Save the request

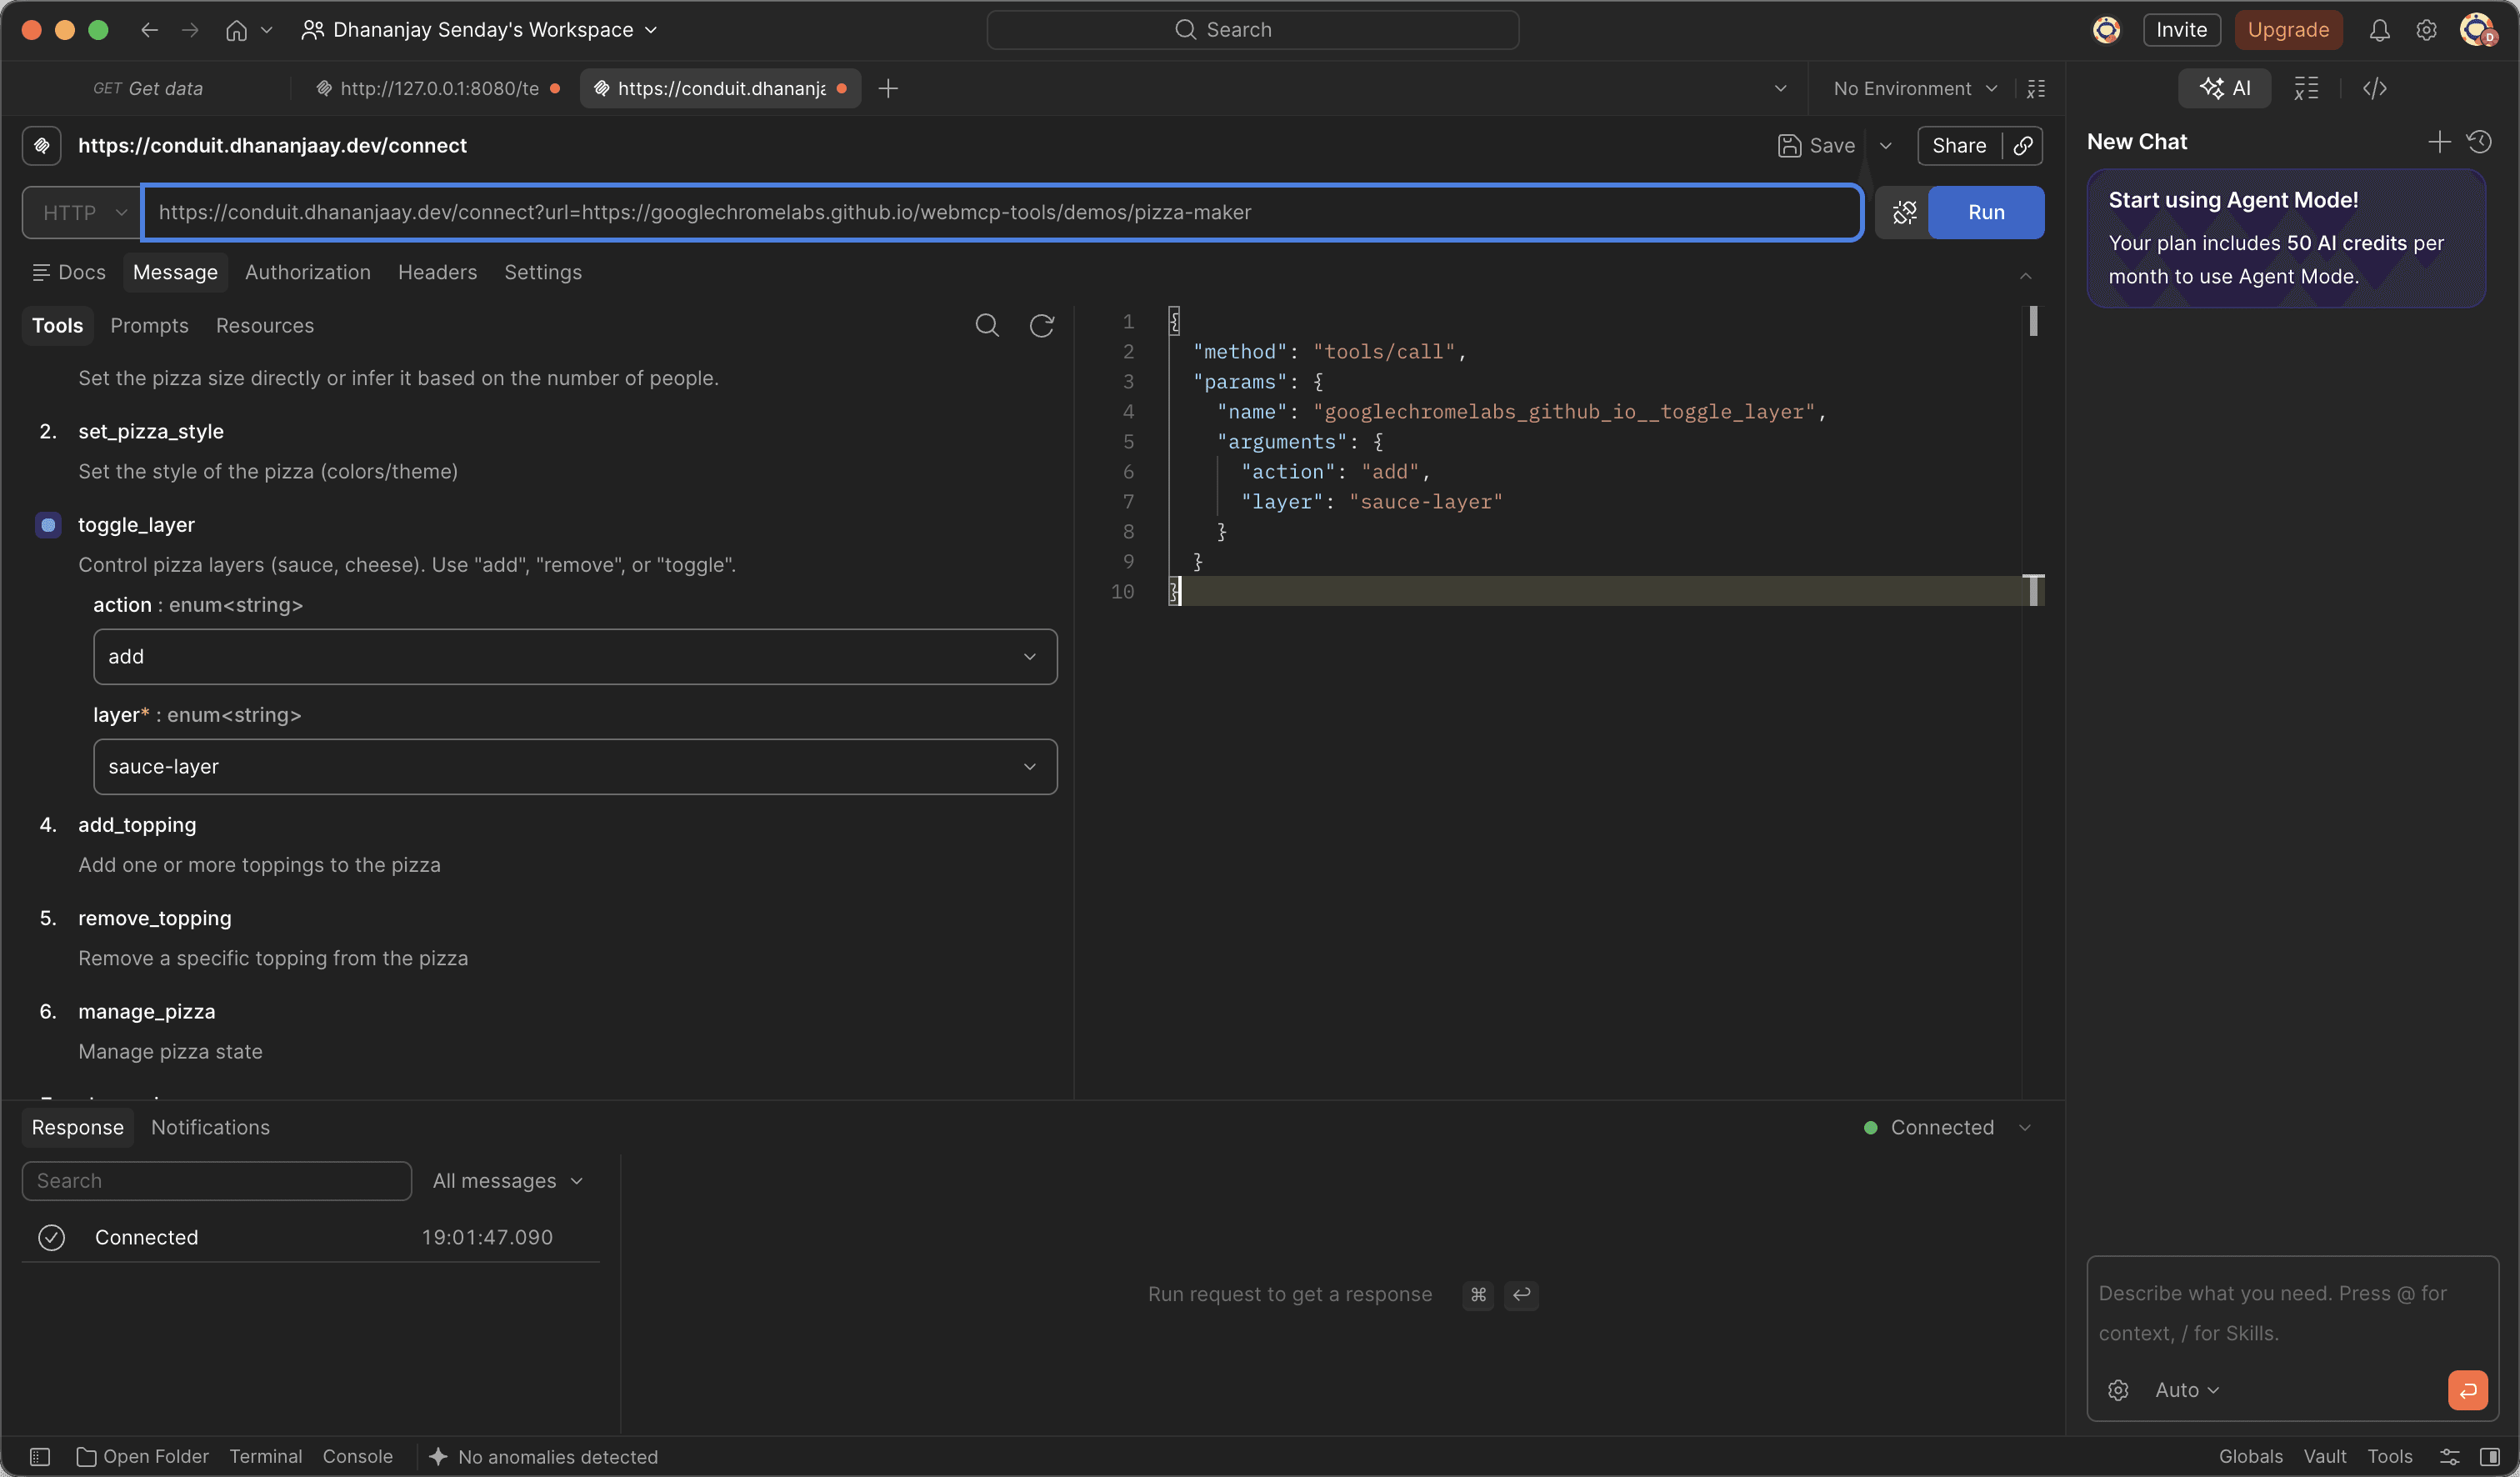tap(1816, 146)
